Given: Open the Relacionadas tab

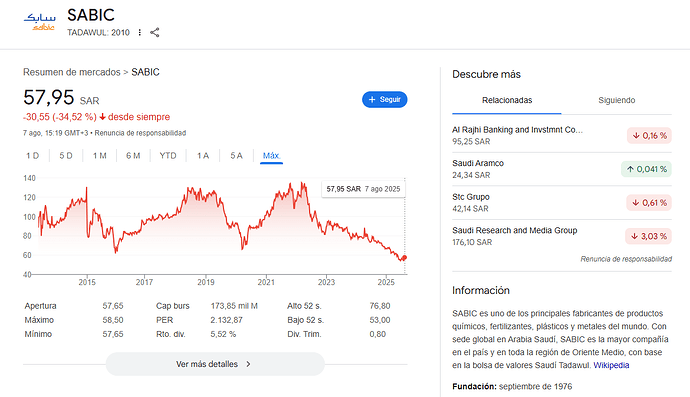Looking at the screenshot, I should (507, 100).
